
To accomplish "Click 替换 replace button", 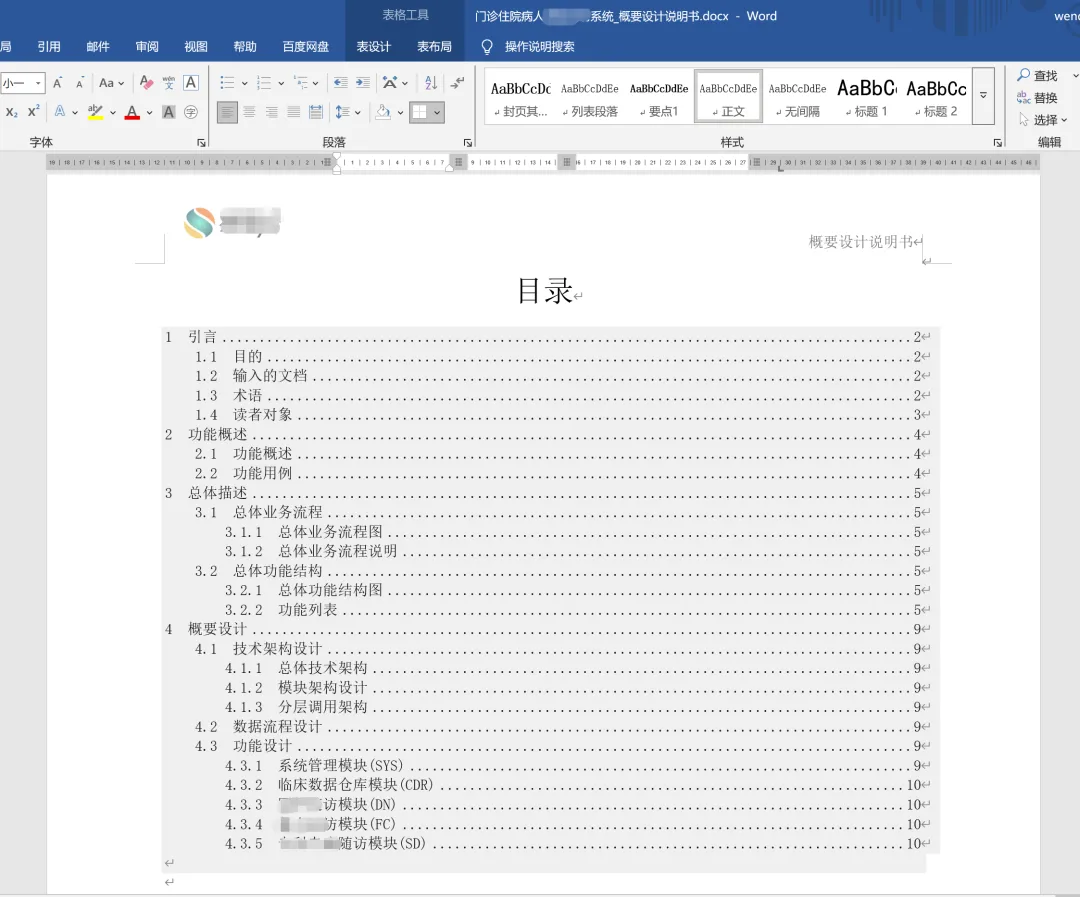I will (1037, 97).
